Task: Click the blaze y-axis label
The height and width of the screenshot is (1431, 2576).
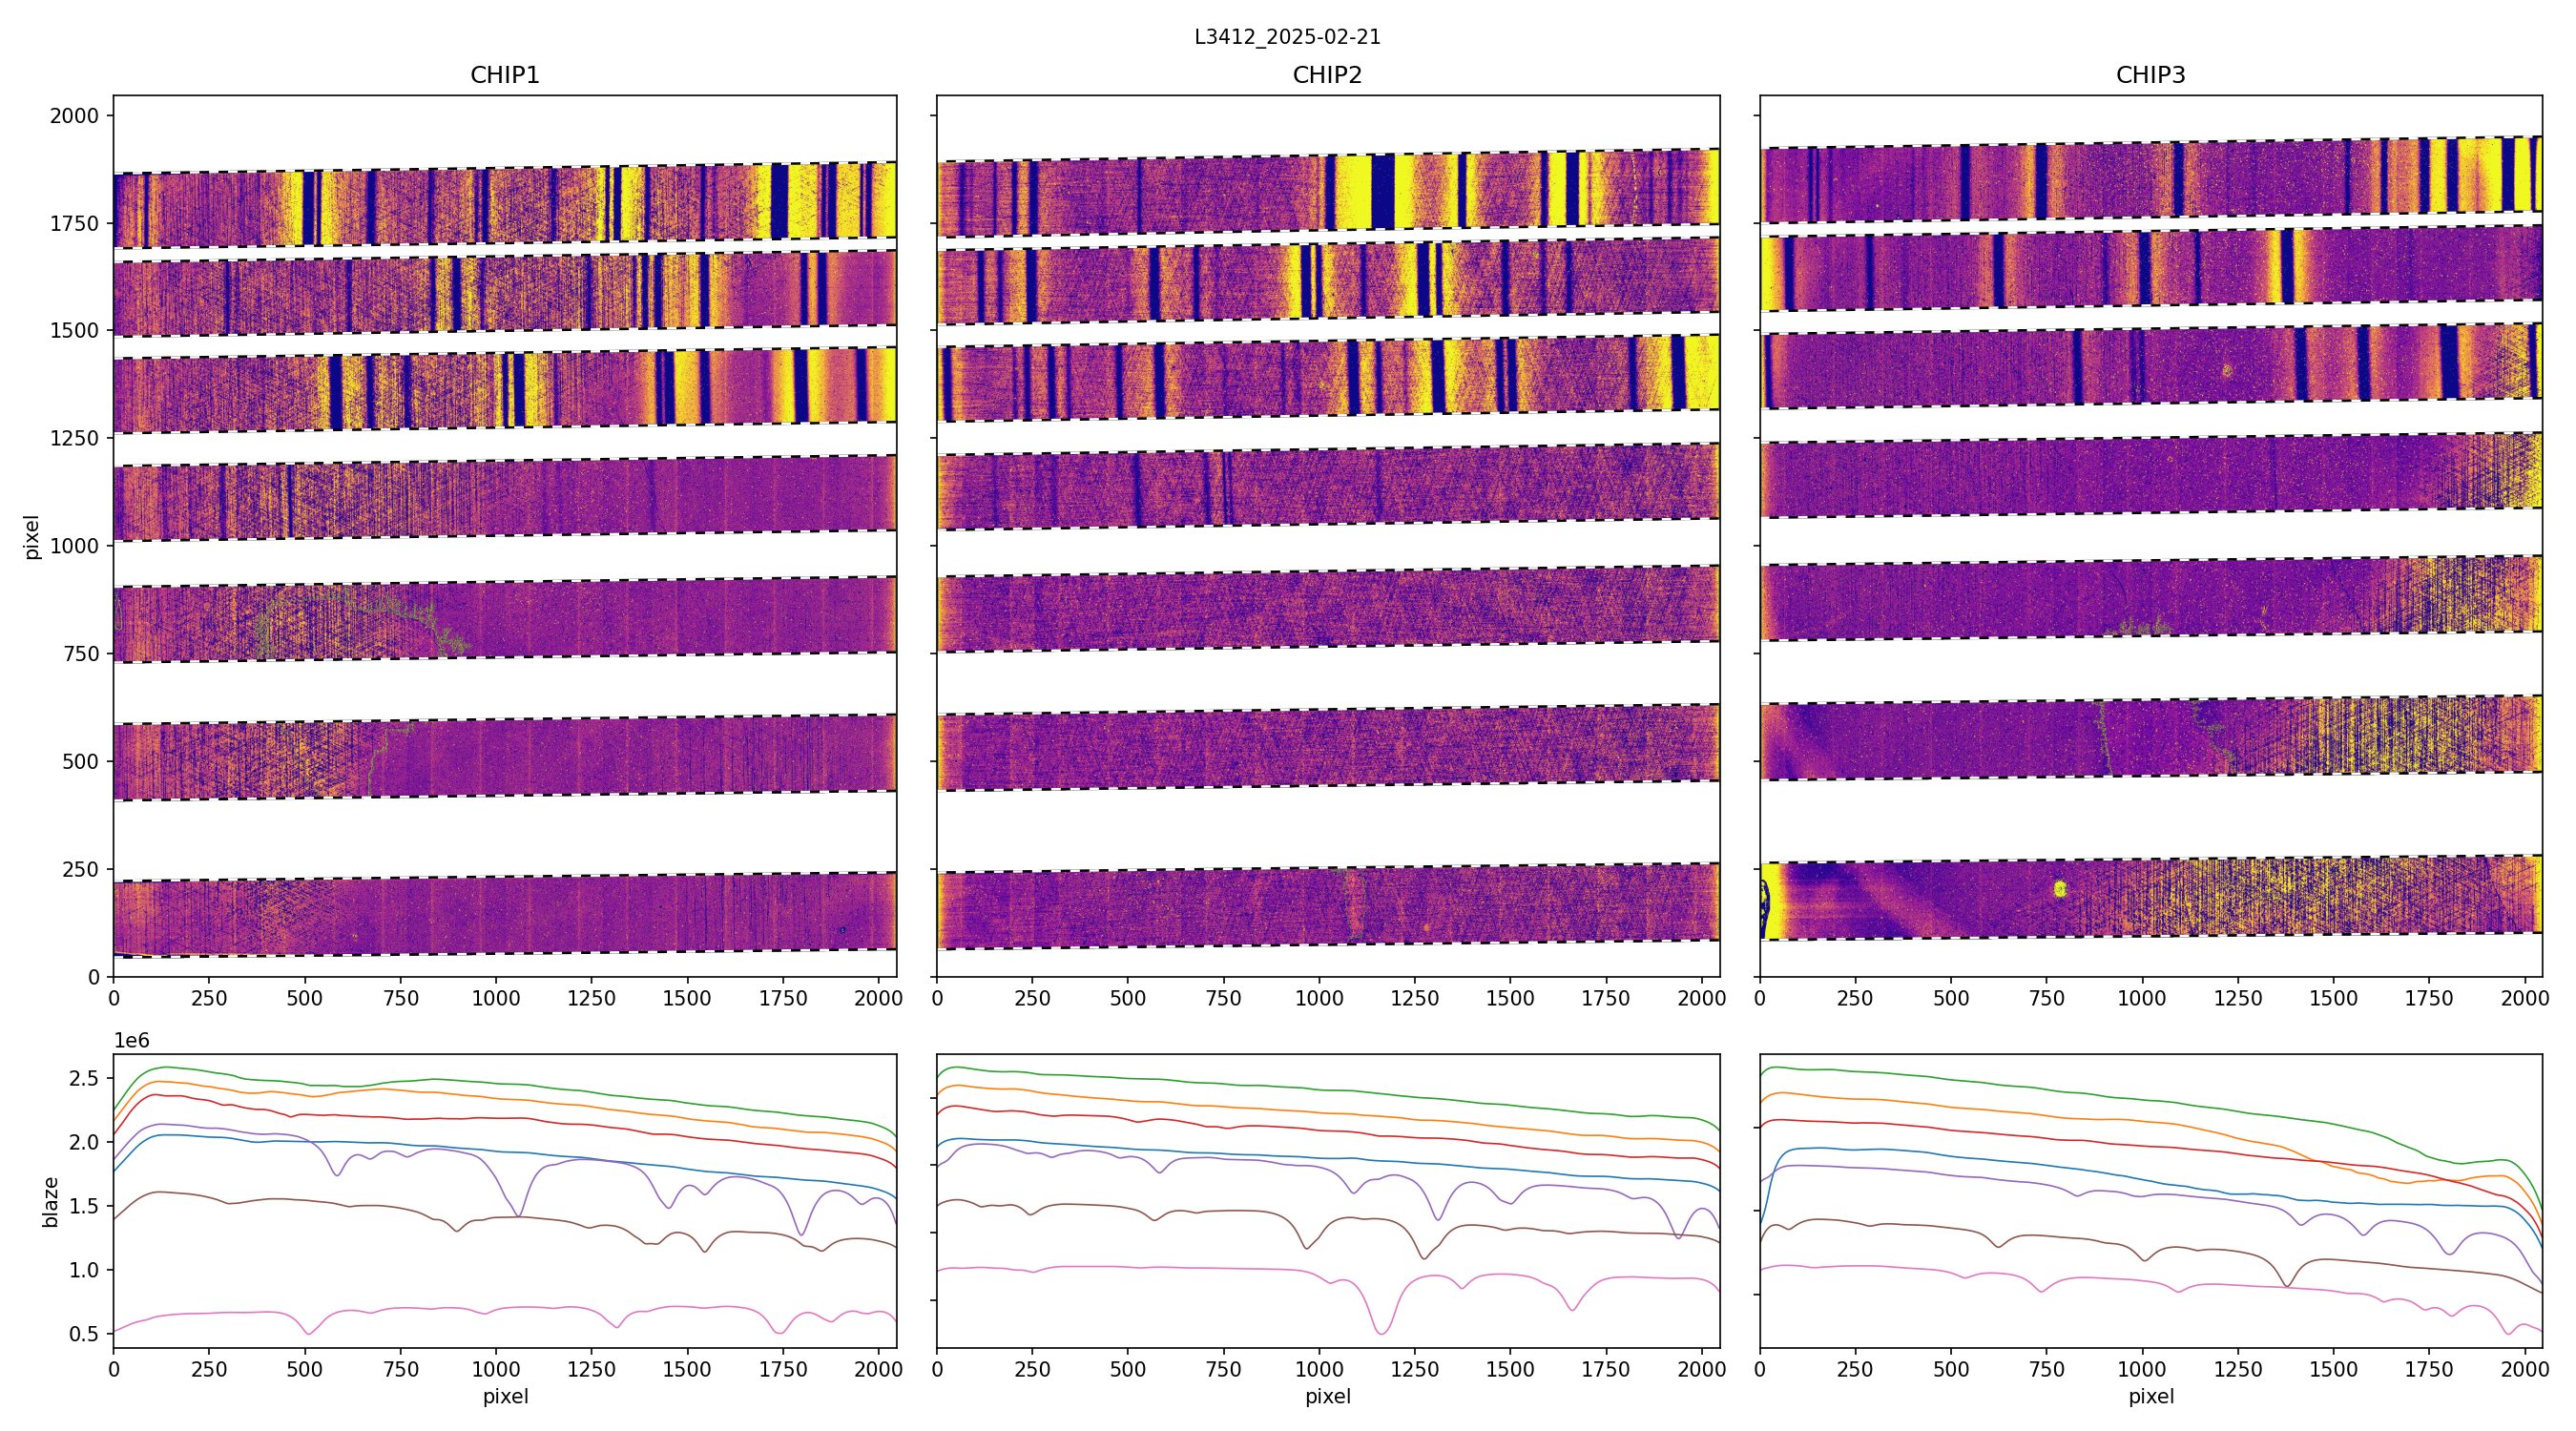Action: click(50, 1201)
